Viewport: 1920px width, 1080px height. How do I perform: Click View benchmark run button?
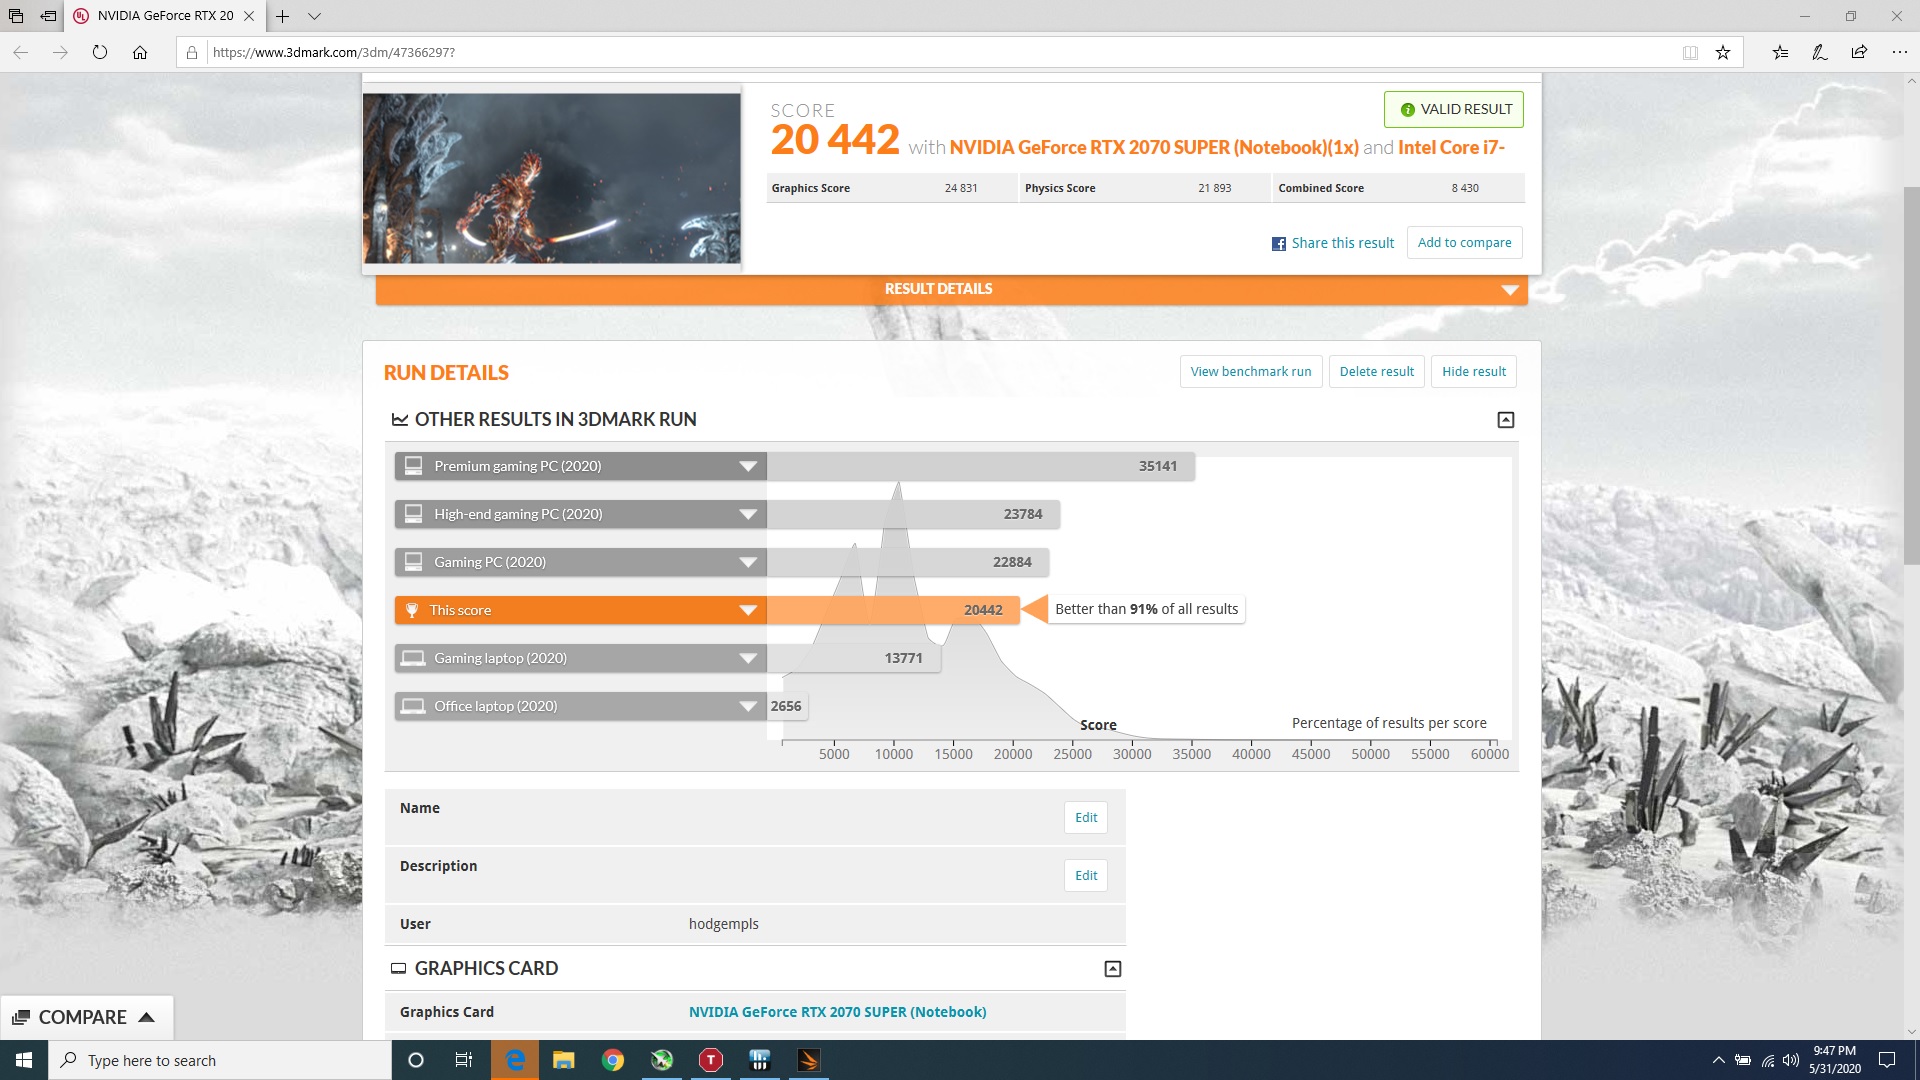pos(1251,371)
